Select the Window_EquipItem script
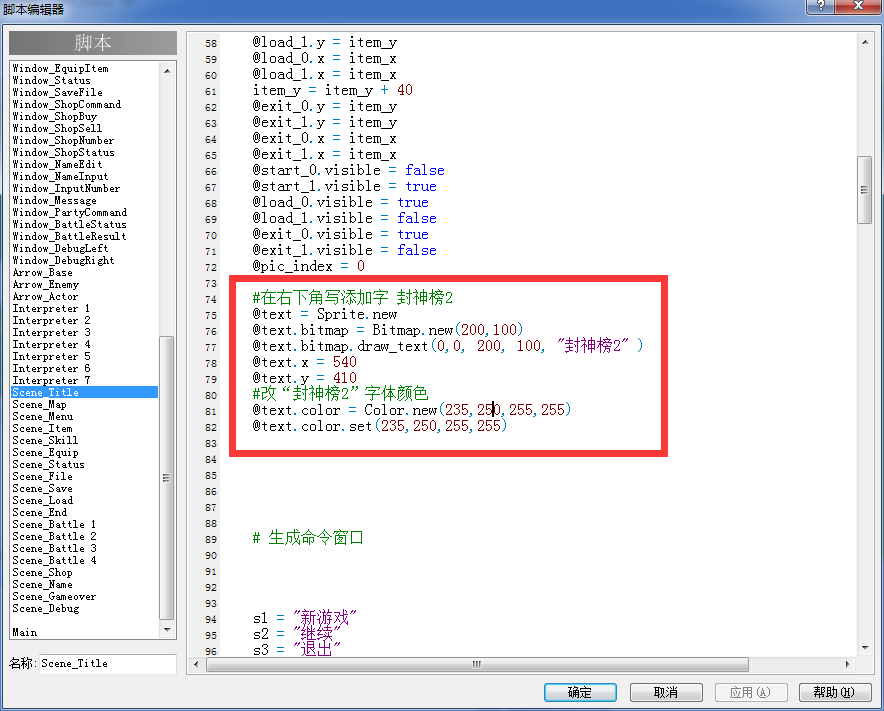Screen dimensions: 884x711 [85, 68]
